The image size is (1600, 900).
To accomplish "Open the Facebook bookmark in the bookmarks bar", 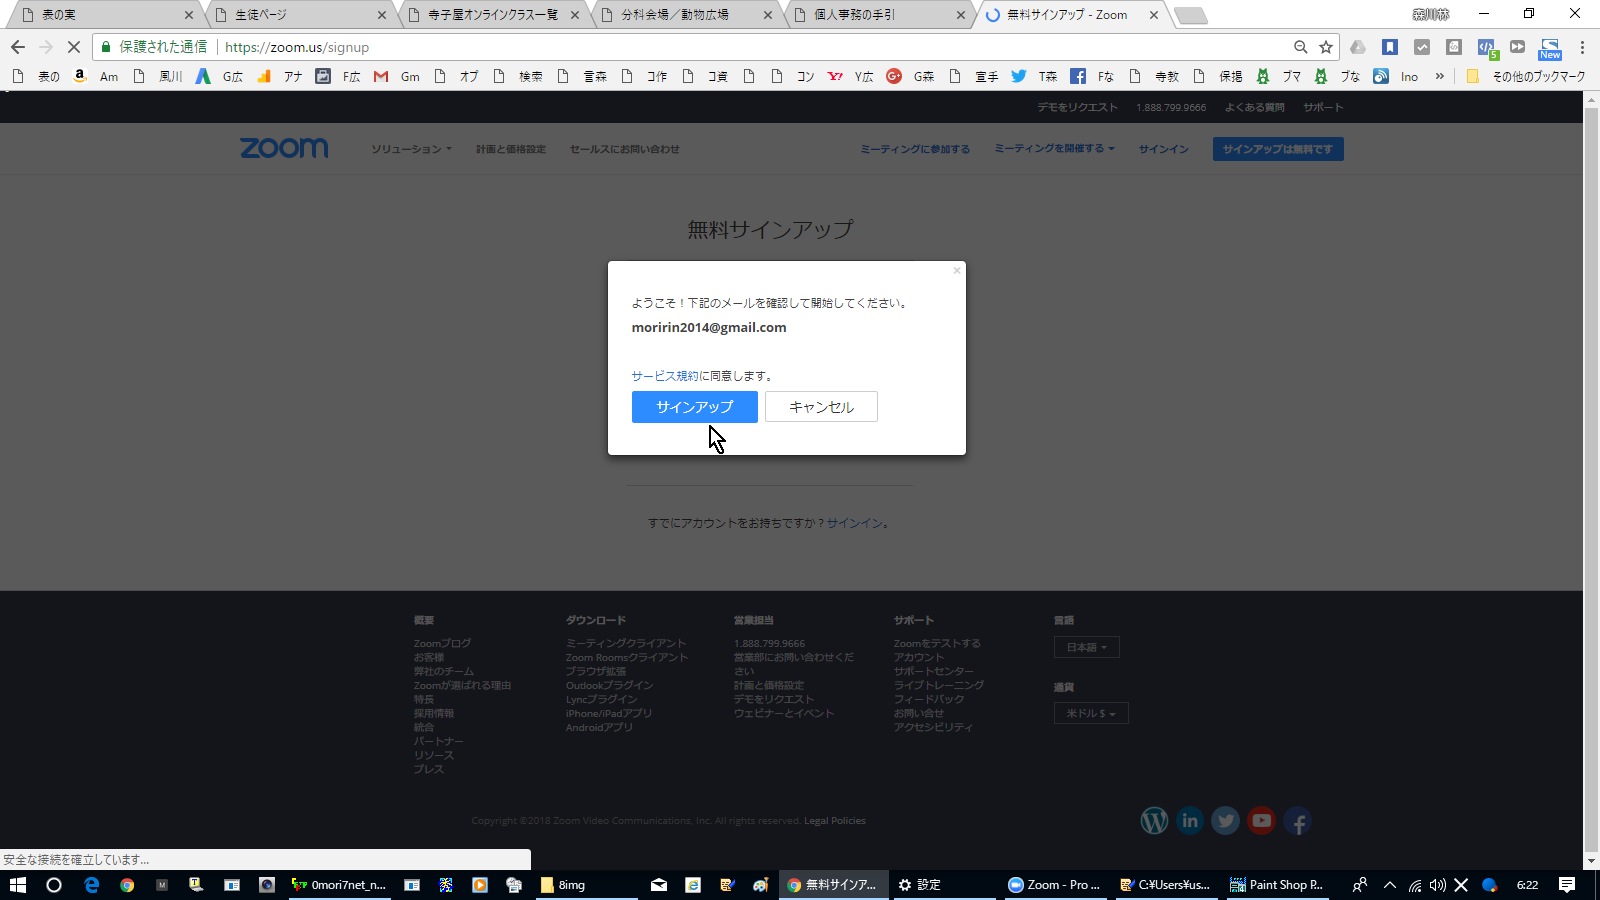I will click(x=1092, y=76).
